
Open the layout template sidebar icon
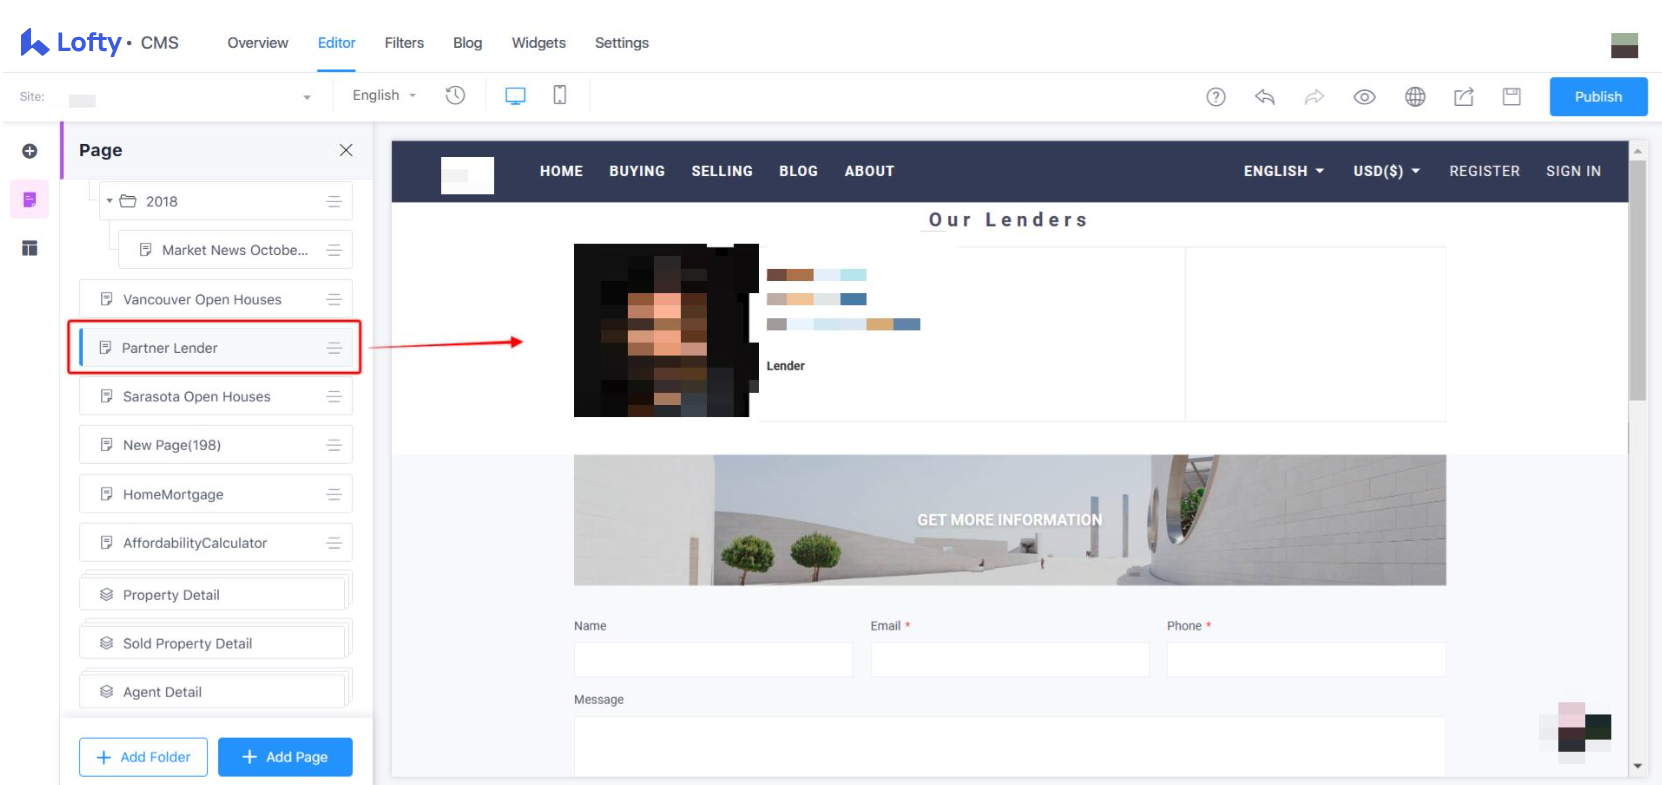tap(30, 248)
